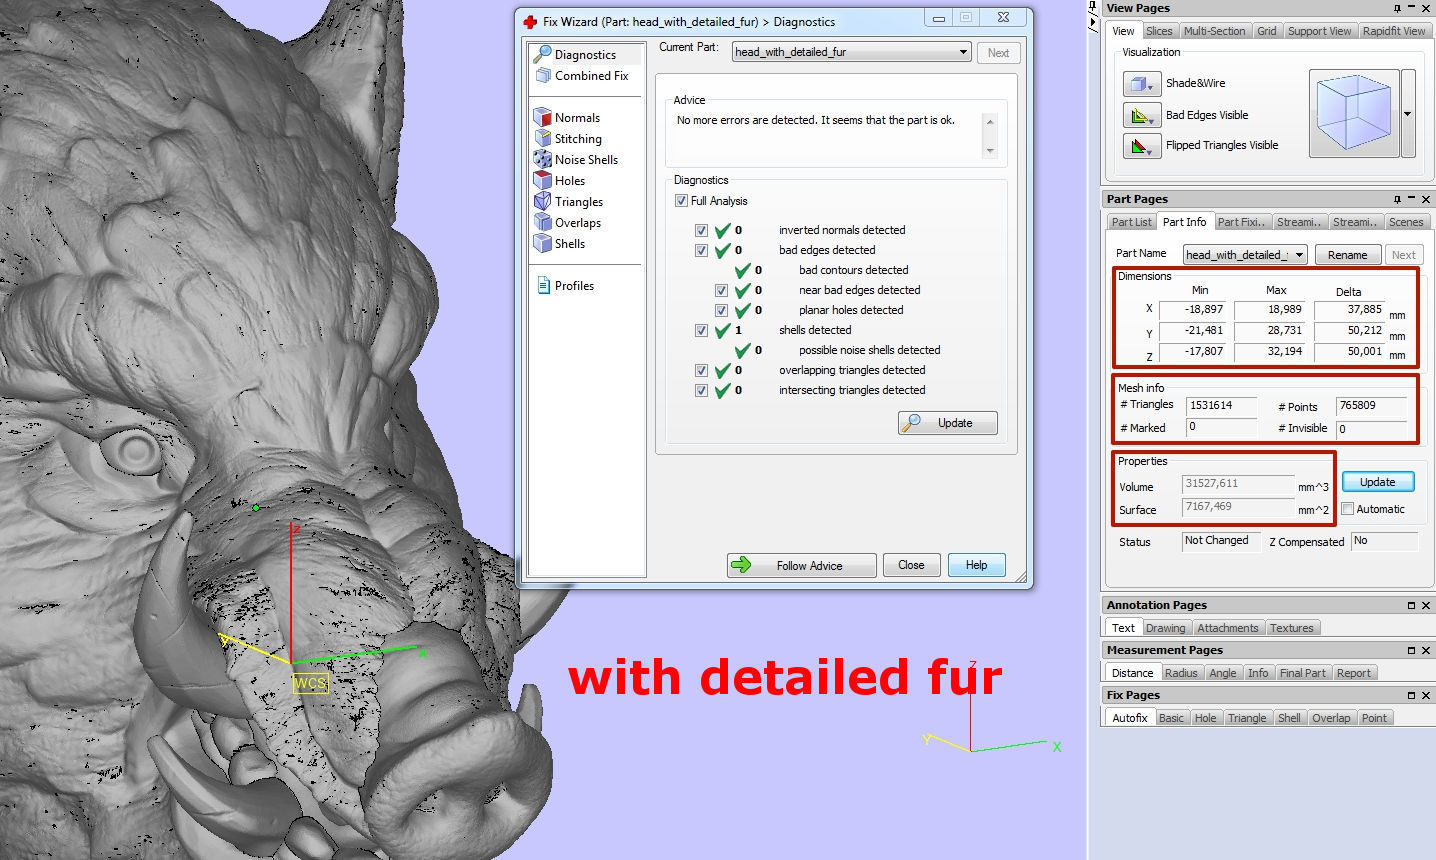Viewport: 1436px width, 860px height.
Task: Switch to the Multi-Section tab
Action: 1214,31
